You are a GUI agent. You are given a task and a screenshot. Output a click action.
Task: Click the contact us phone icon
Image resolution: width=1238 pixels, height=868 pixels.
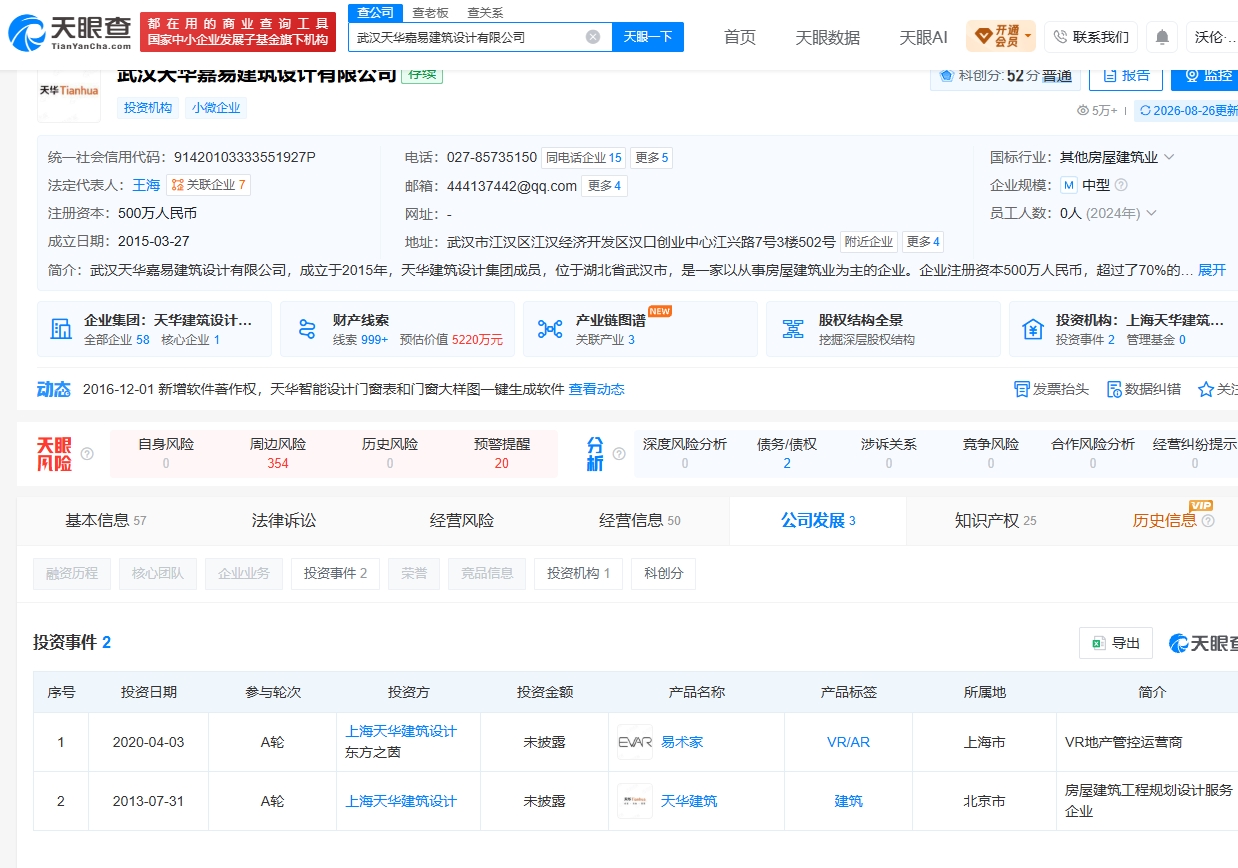pyautogui.click(x=1060, y=37)
